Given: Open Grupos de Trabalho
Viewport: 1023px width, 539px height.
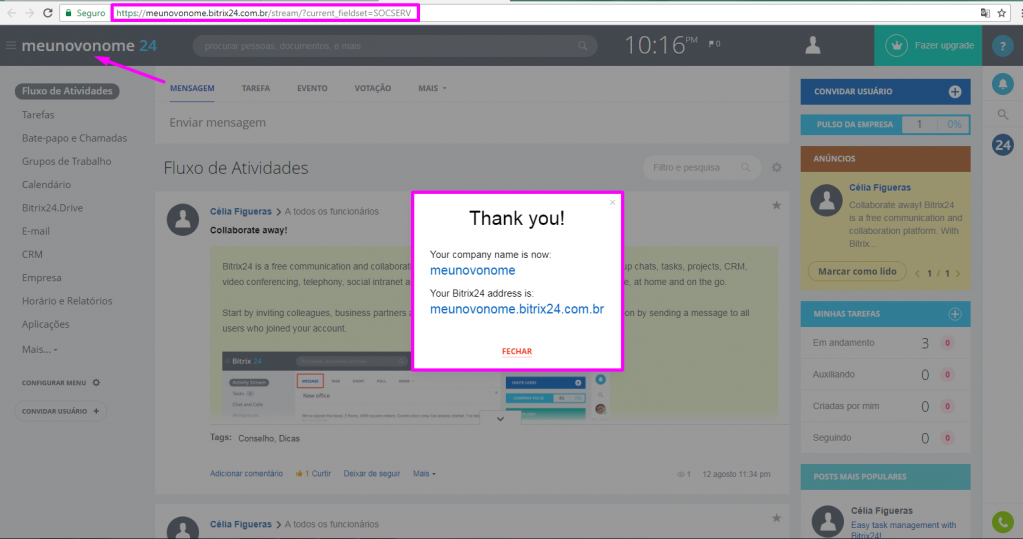Looking at the screenshot, I should (x=67, y=161).
